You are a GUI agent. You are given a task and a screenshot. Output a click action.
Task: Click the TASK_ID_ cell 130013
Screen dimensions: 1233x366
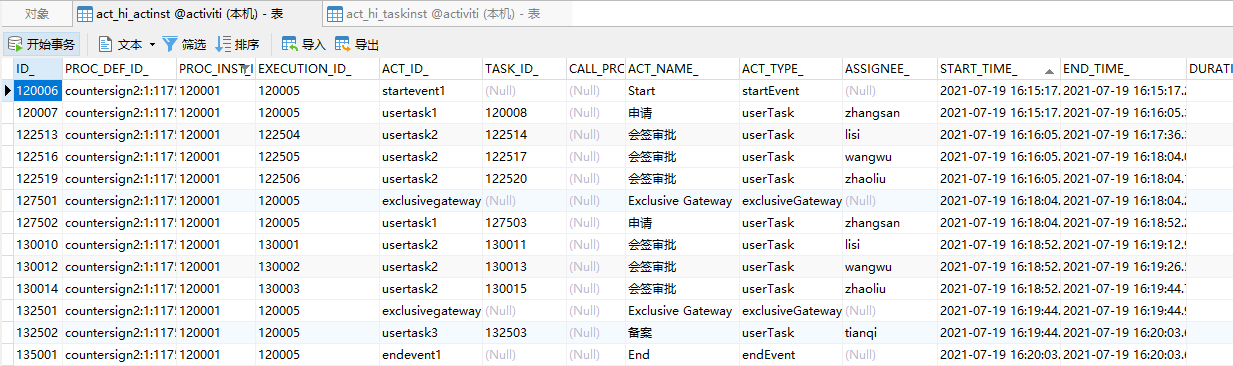523,266
